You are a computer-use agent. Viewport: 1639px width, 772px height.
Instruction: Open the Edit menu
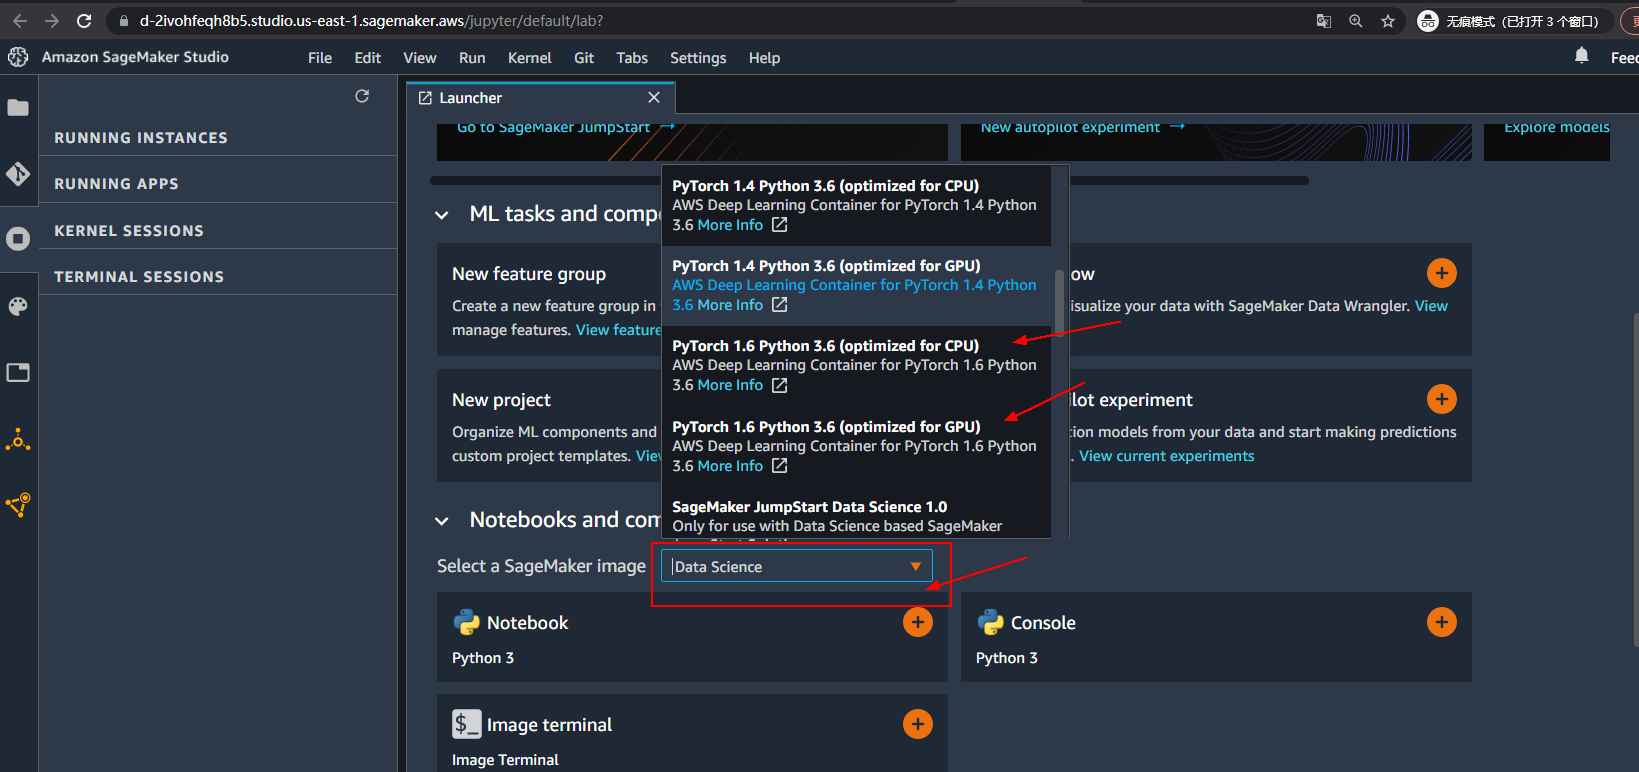[368, 58]
